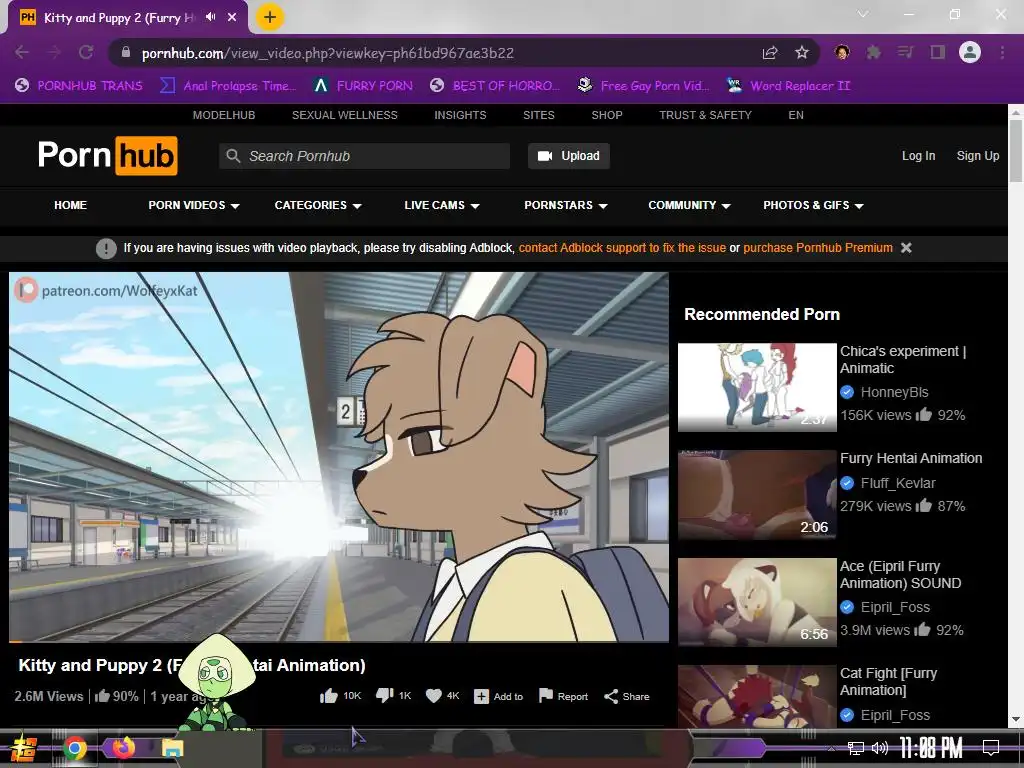Open Chrome three-dot menu
This screenshot has width=1024, height=768.
[1002, 52]
